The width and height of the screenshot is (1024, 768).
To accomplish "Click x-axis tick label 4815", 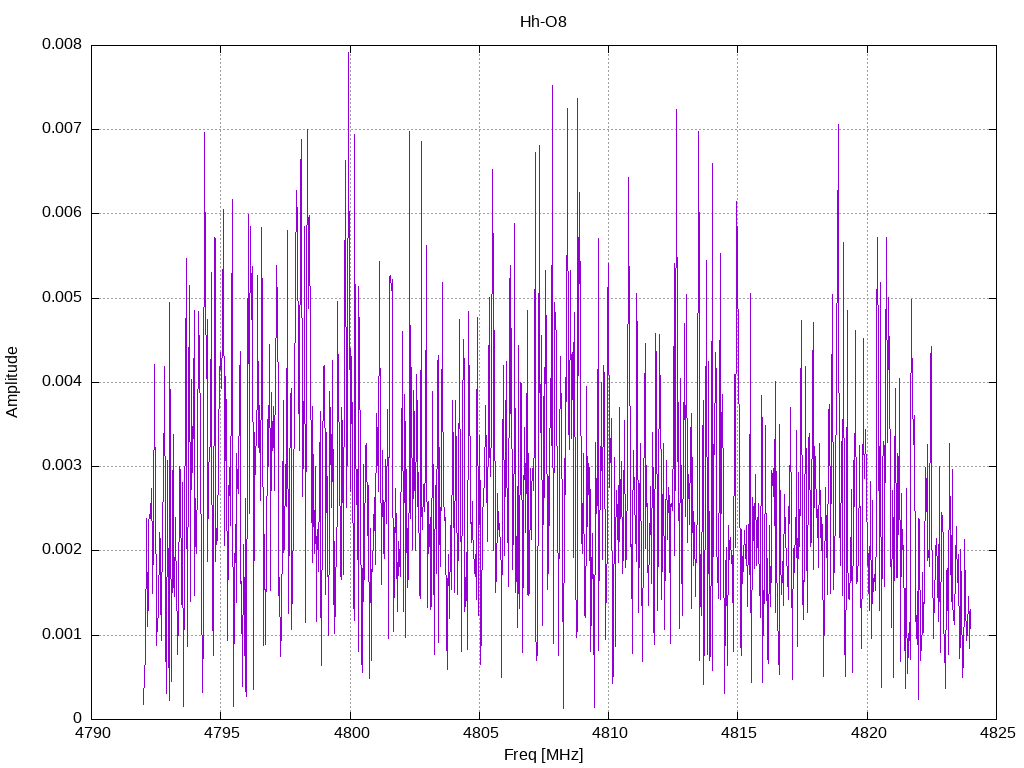I will click(739, 733).
